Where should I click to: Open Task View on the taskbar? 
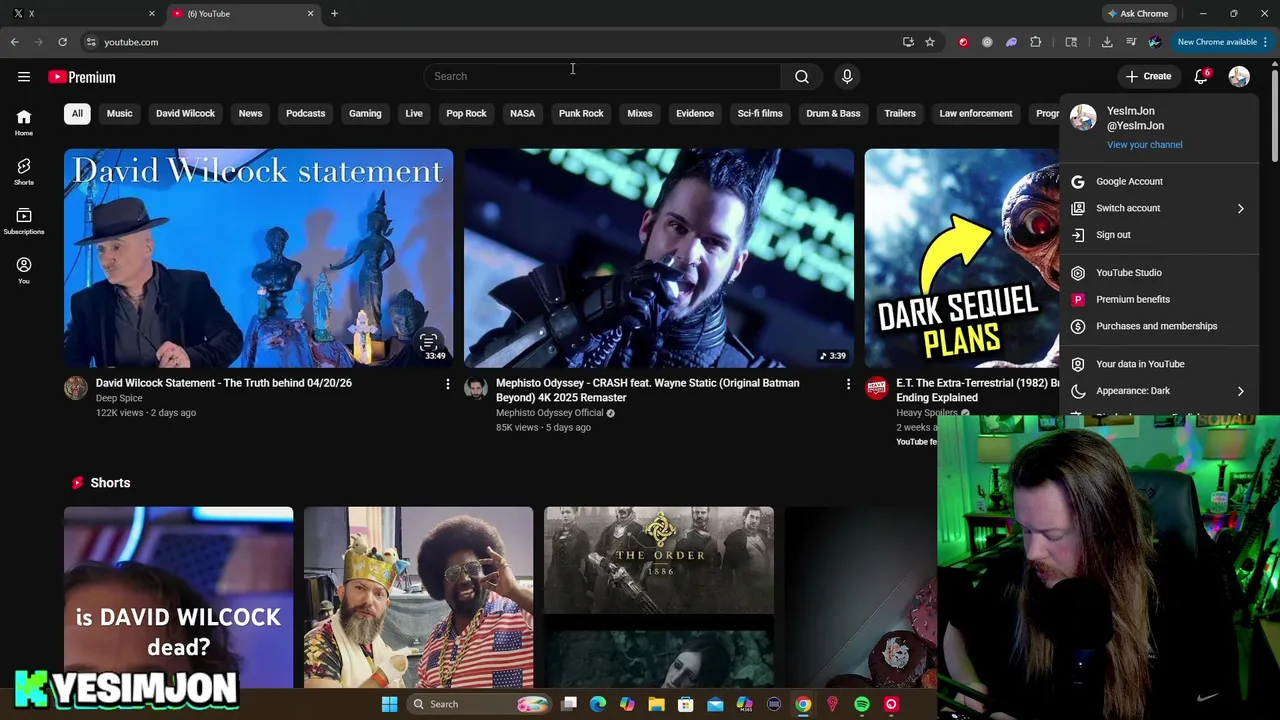(x=569, y=704)
